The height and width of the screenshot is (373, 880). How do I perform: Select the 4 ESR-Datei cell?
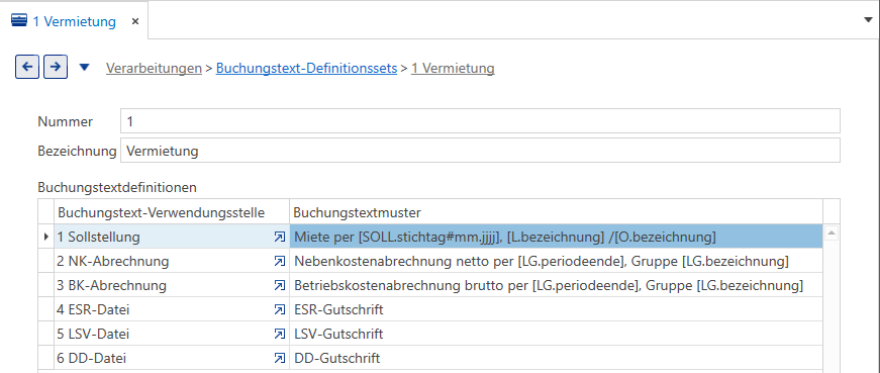click(172, 310)
